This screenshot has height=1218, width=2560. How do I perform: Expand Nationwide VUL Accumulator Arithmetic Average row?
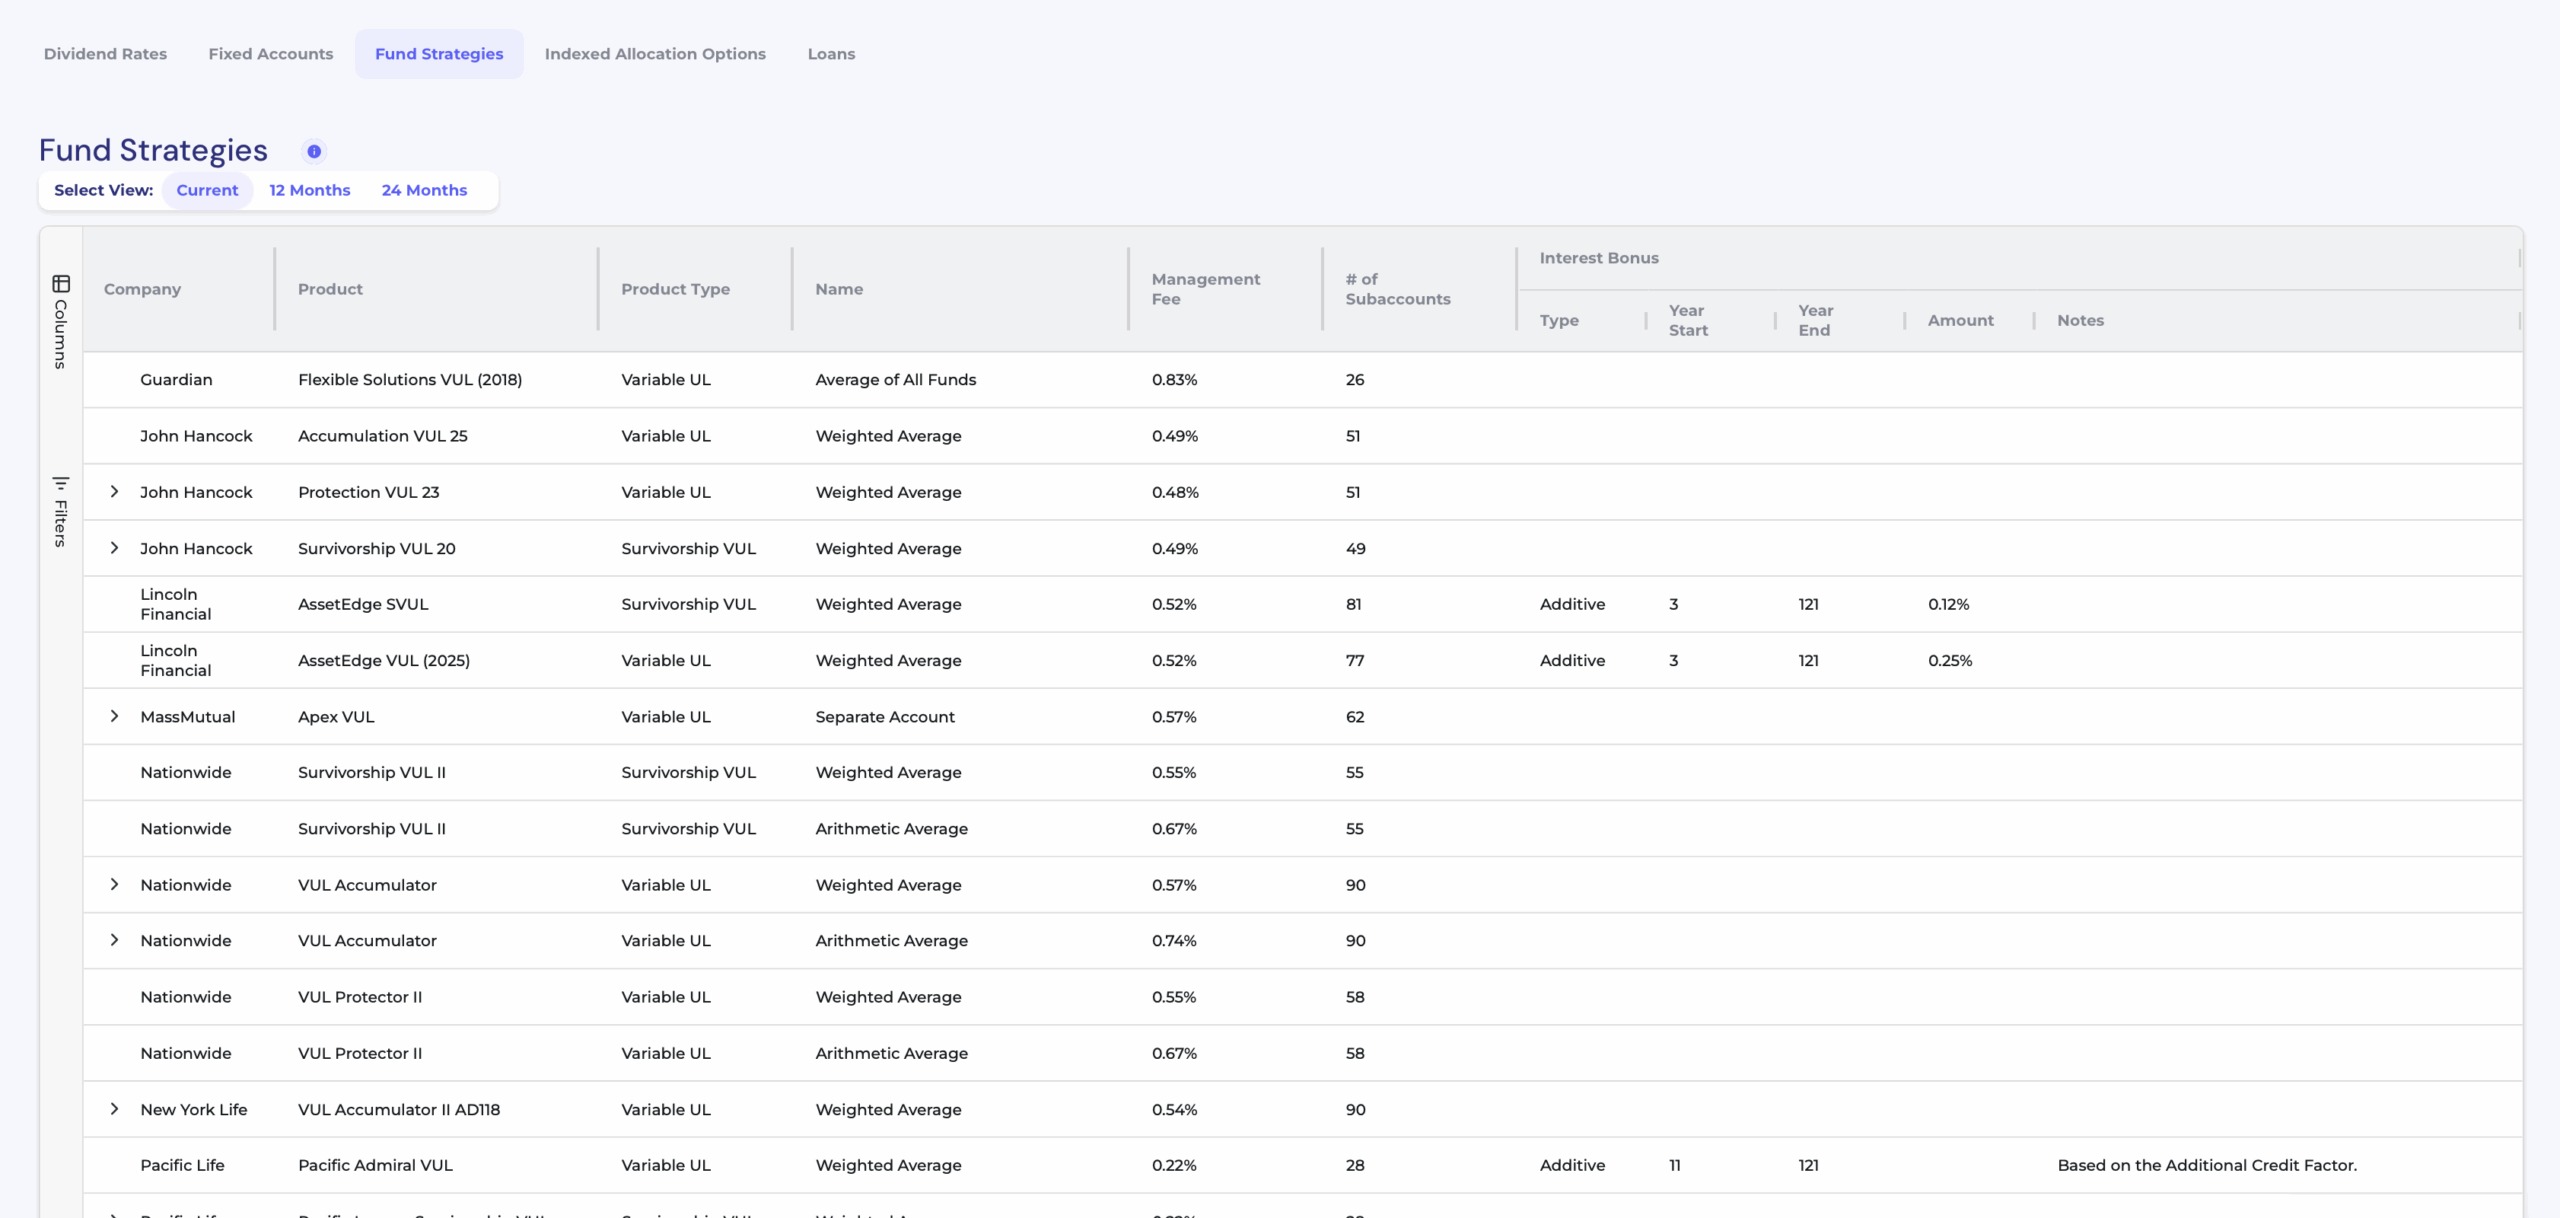click(x=114, y=940)
